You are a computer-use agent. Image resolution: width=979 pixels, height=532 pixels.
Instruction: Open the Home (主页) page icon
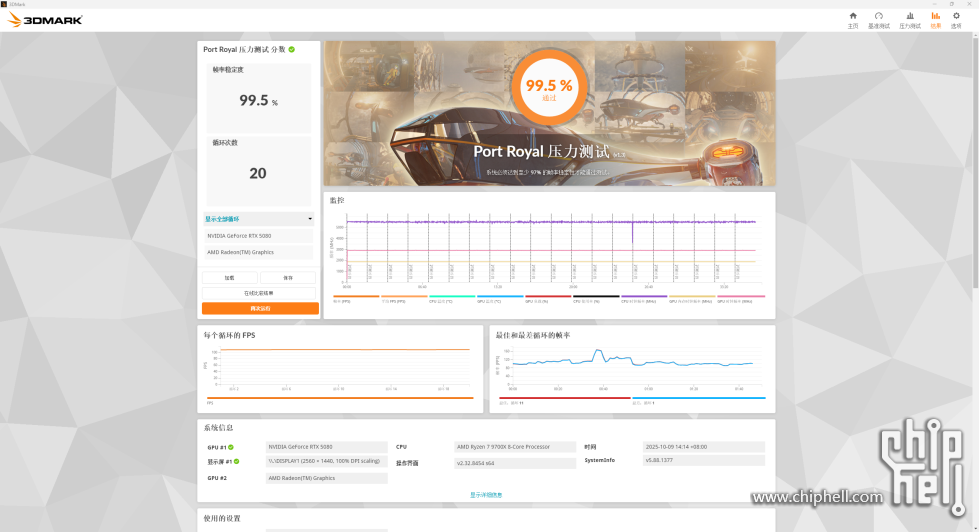pos(853,17)
